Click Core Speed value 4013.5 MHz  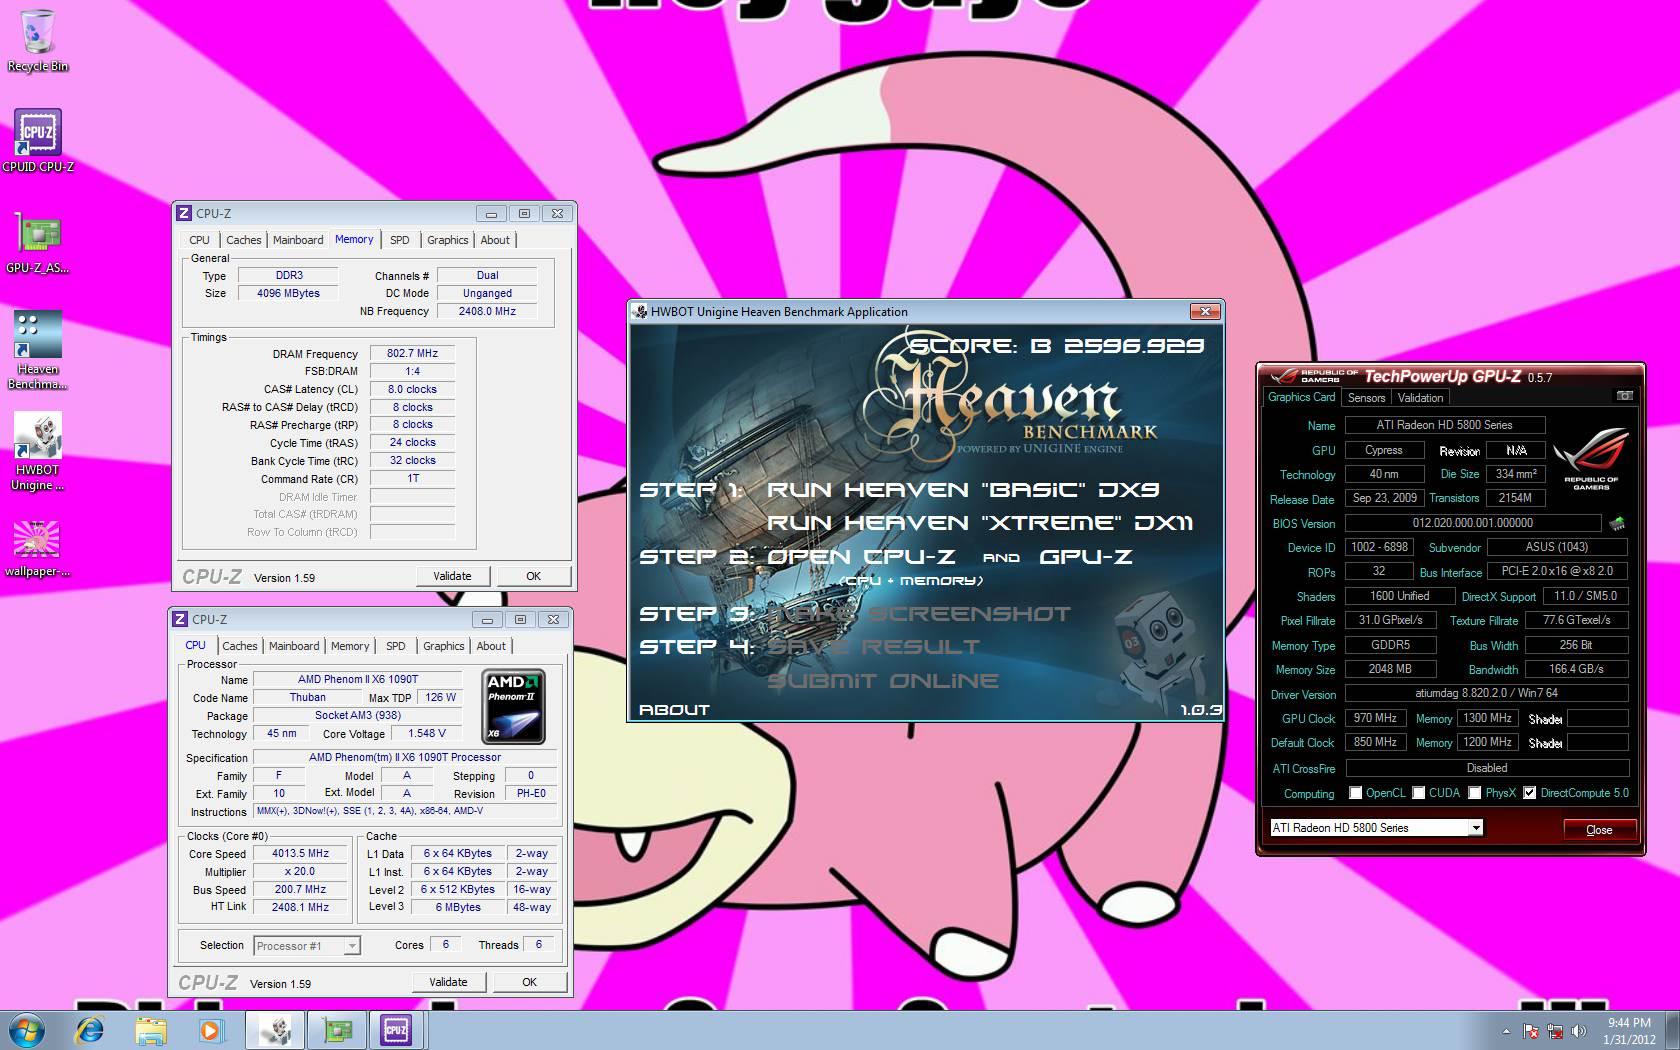pos(300,853)
